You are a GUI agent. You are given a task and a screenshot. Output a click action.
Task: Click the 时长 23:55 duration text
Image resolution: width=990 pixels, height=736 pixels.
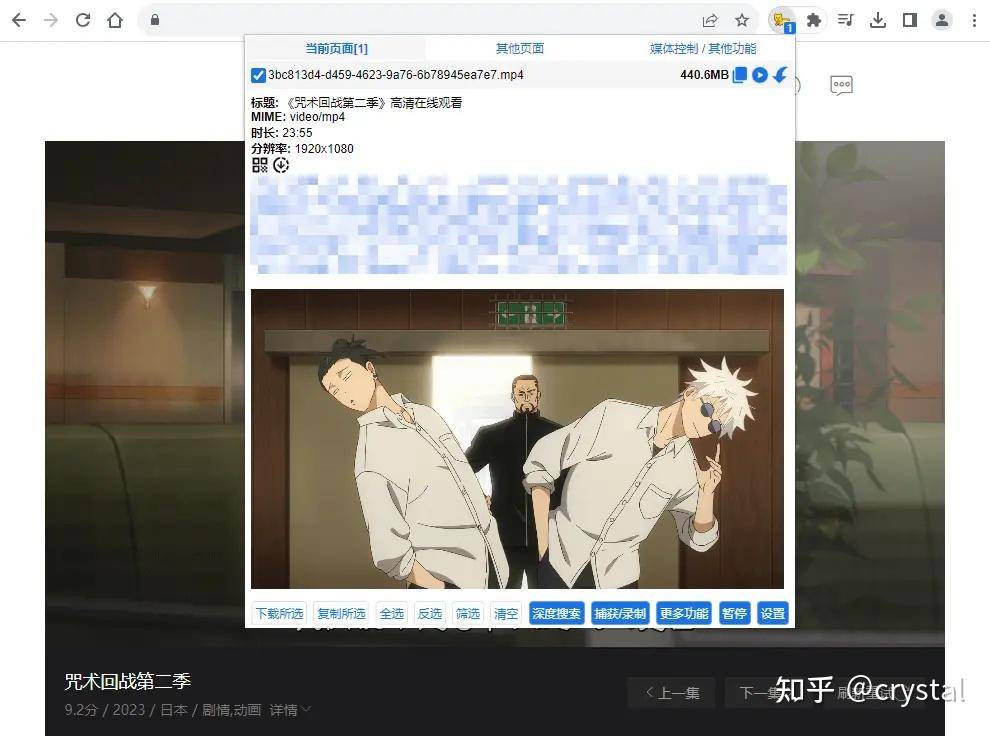click(x=282, y=133)
